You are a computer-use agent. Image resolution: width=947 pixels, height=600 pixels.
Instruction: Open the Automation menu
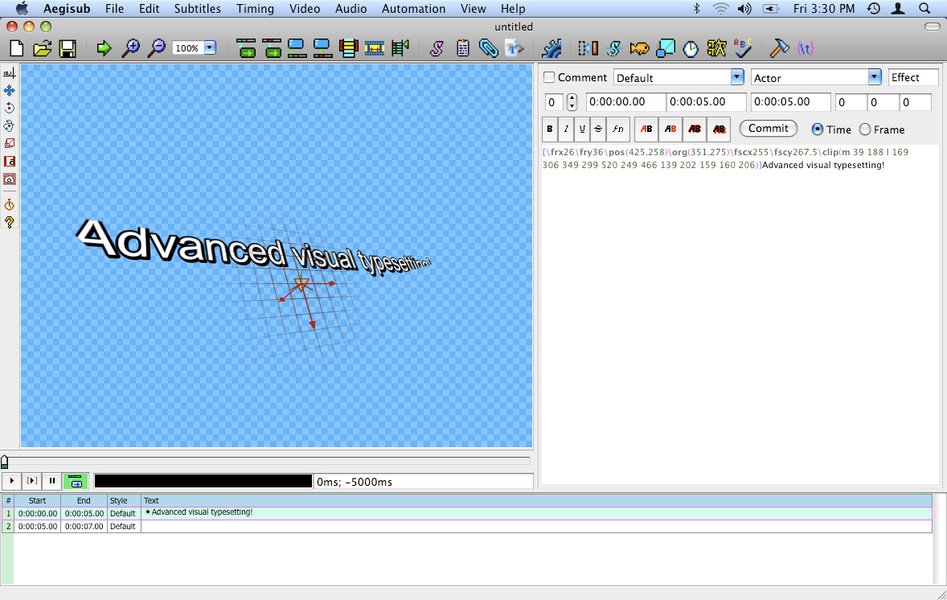pos(413,9)
